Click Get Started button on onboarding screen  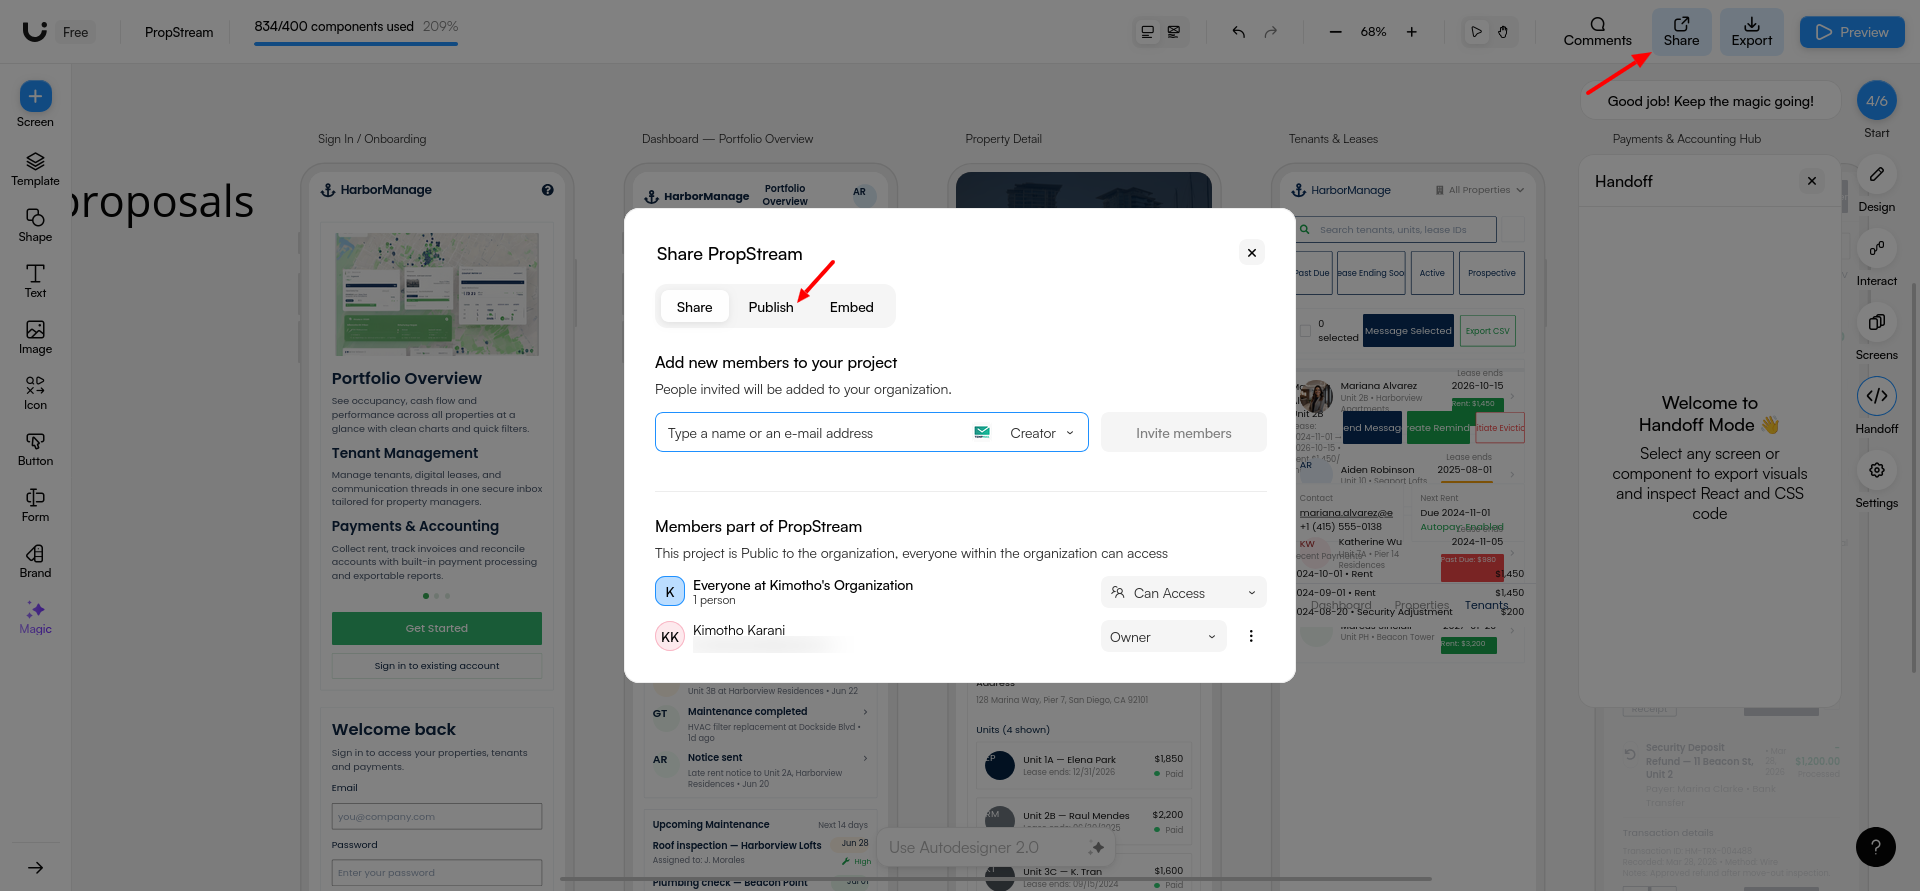tap(437, 628)
